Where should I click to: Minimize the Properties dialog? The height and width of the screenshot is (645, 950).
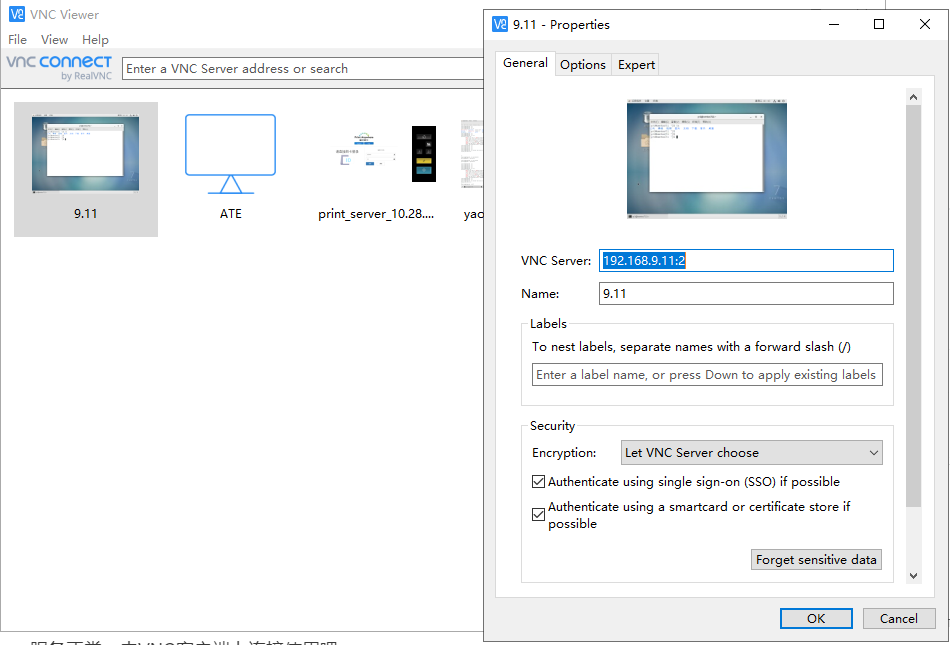tap(834, 24)
